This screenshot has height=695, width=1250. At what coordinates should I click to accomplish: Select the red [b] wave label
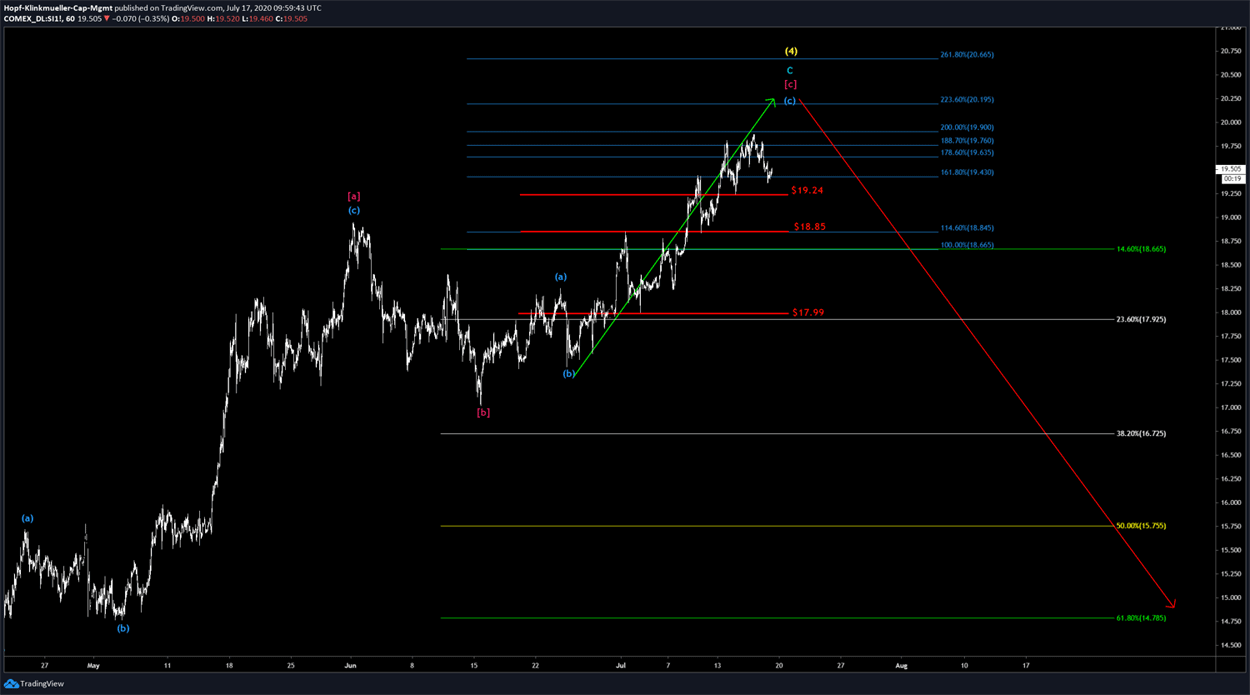pos(483,412)
